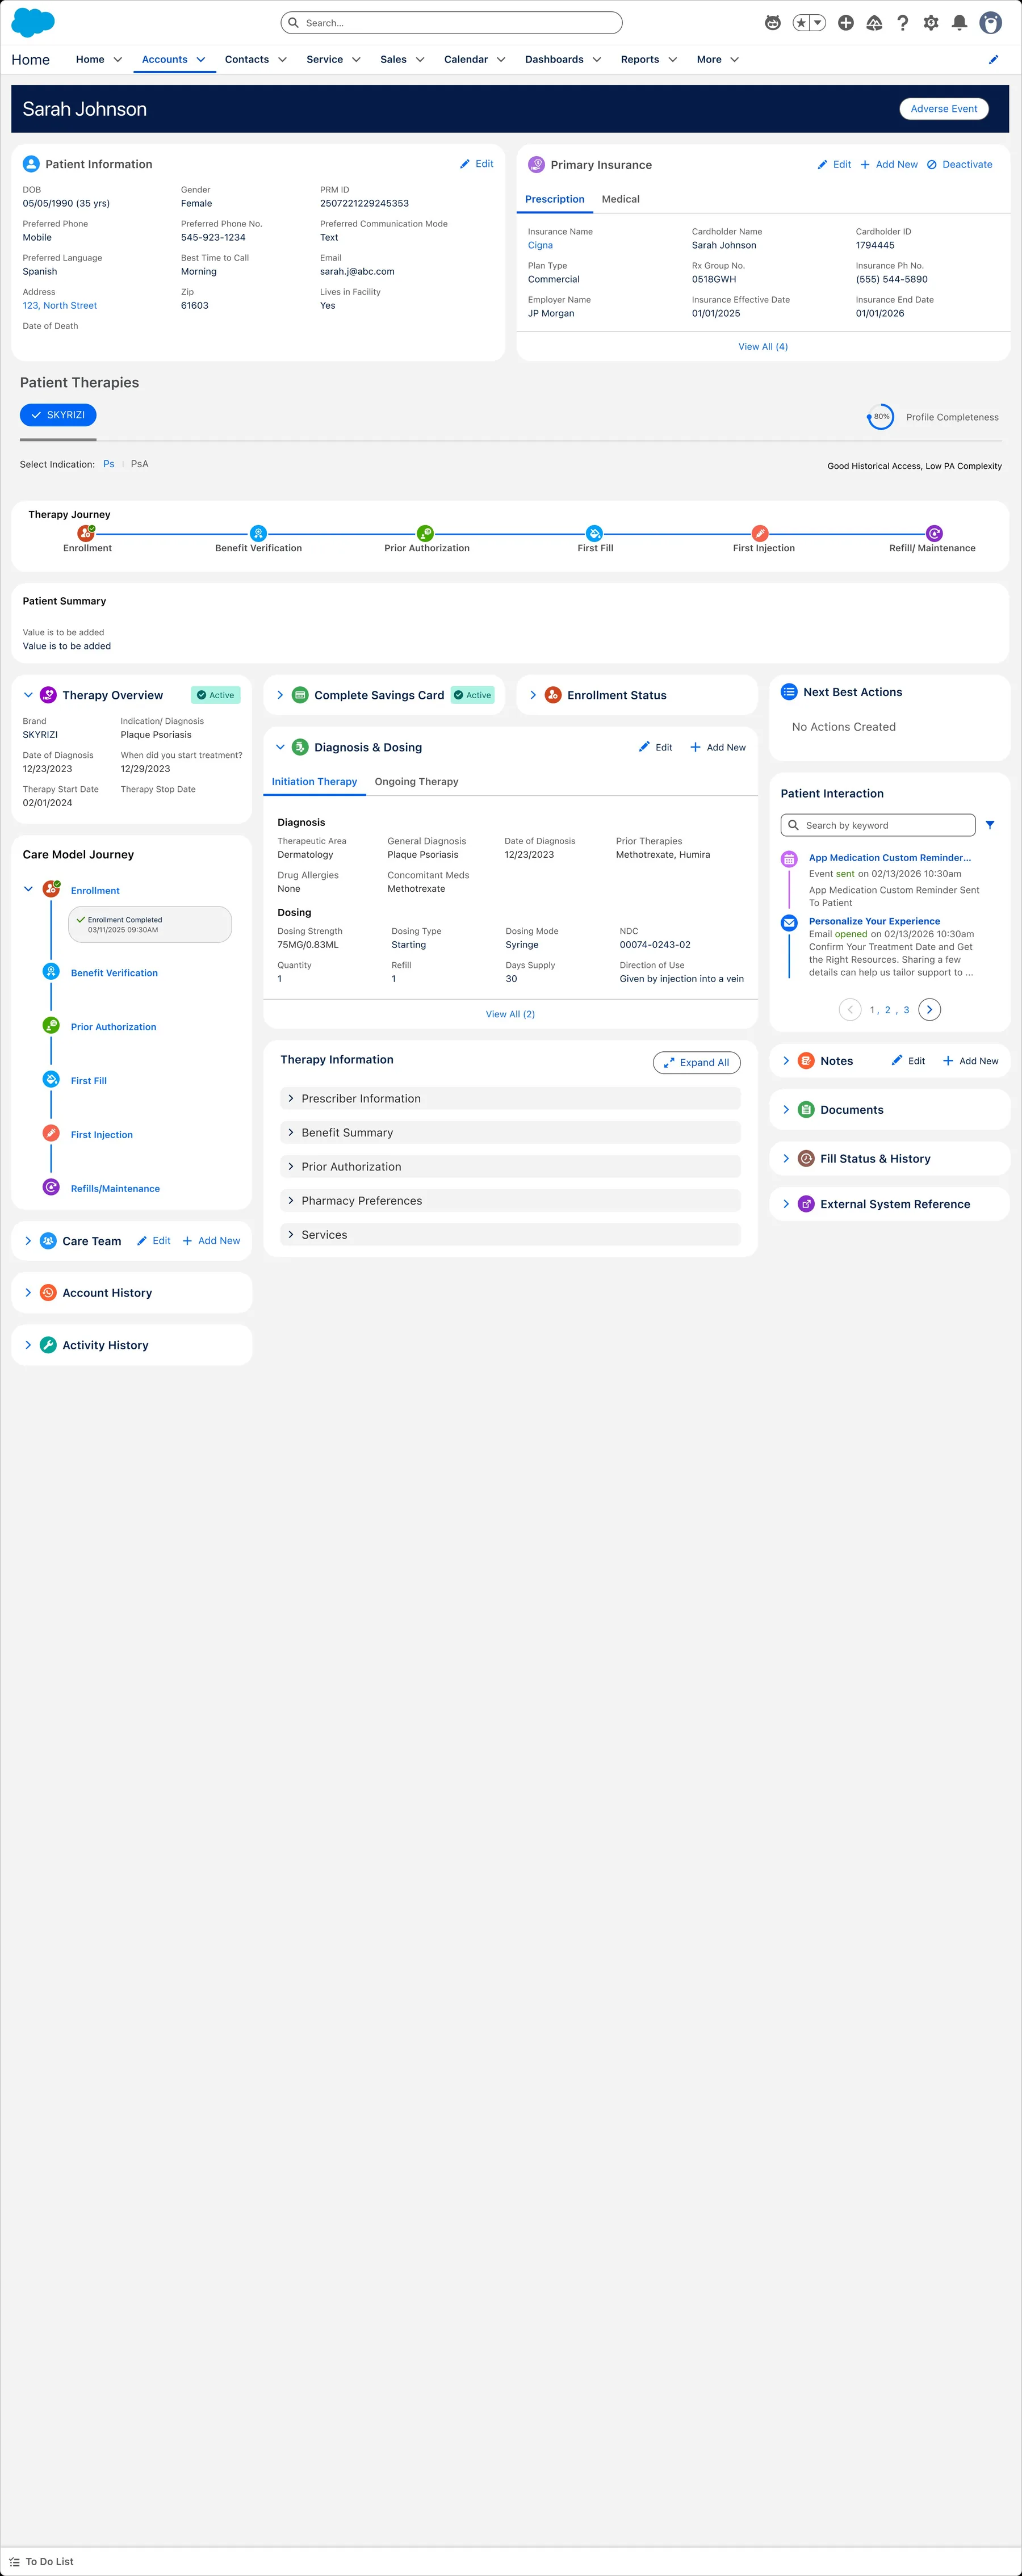Expand the Fill Status & History section
This screenshot has height=2576, width=1022.
(786, 1158)
